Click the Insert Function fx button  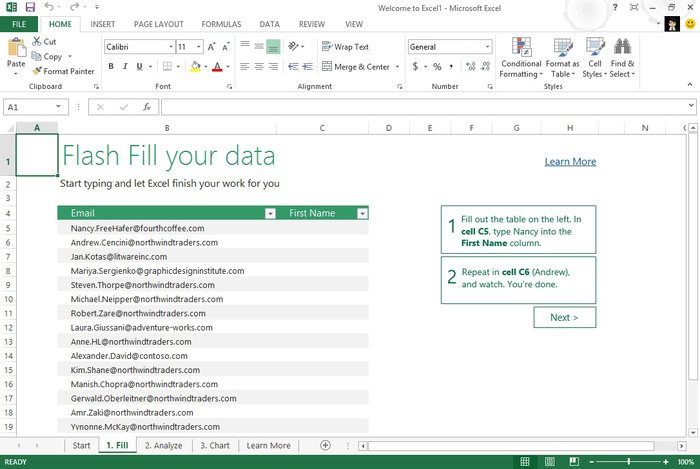(x=145, y=106)
